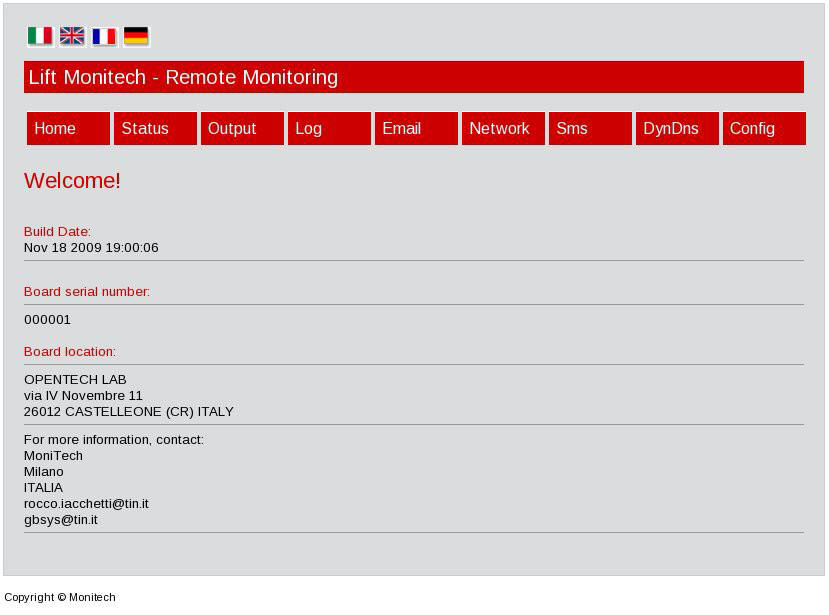Click For more information, contact text

tap(114, 440)
